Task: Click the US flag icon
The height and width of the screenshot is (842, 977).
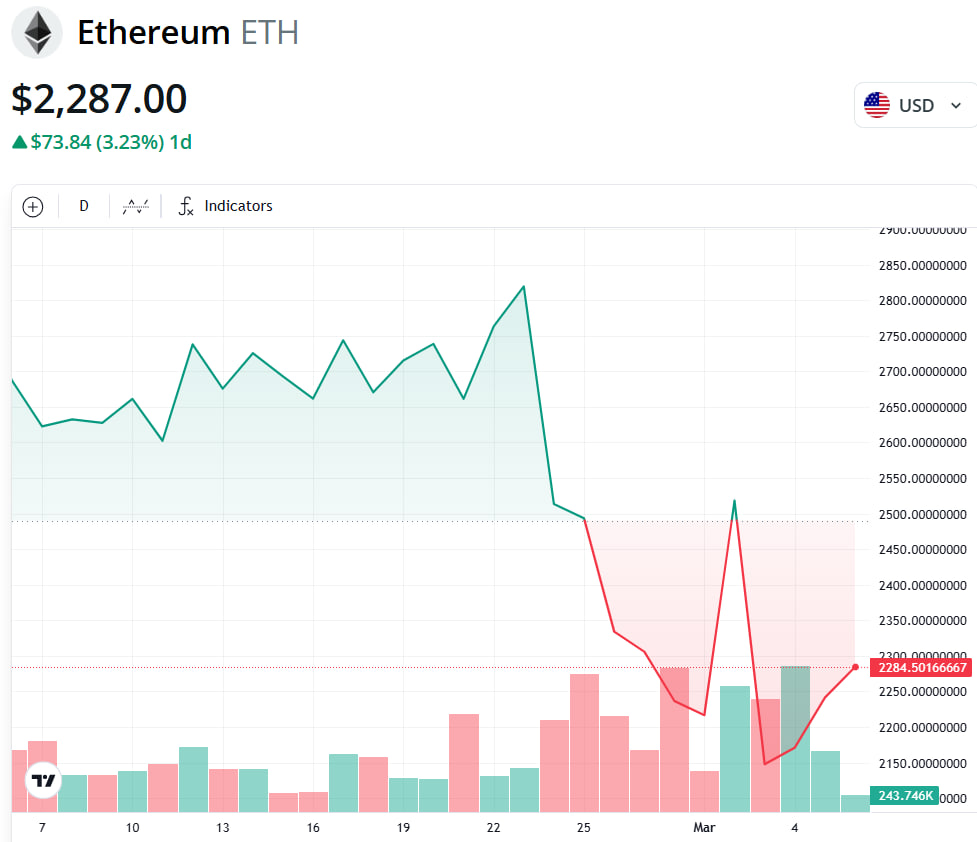Action: 877,104
